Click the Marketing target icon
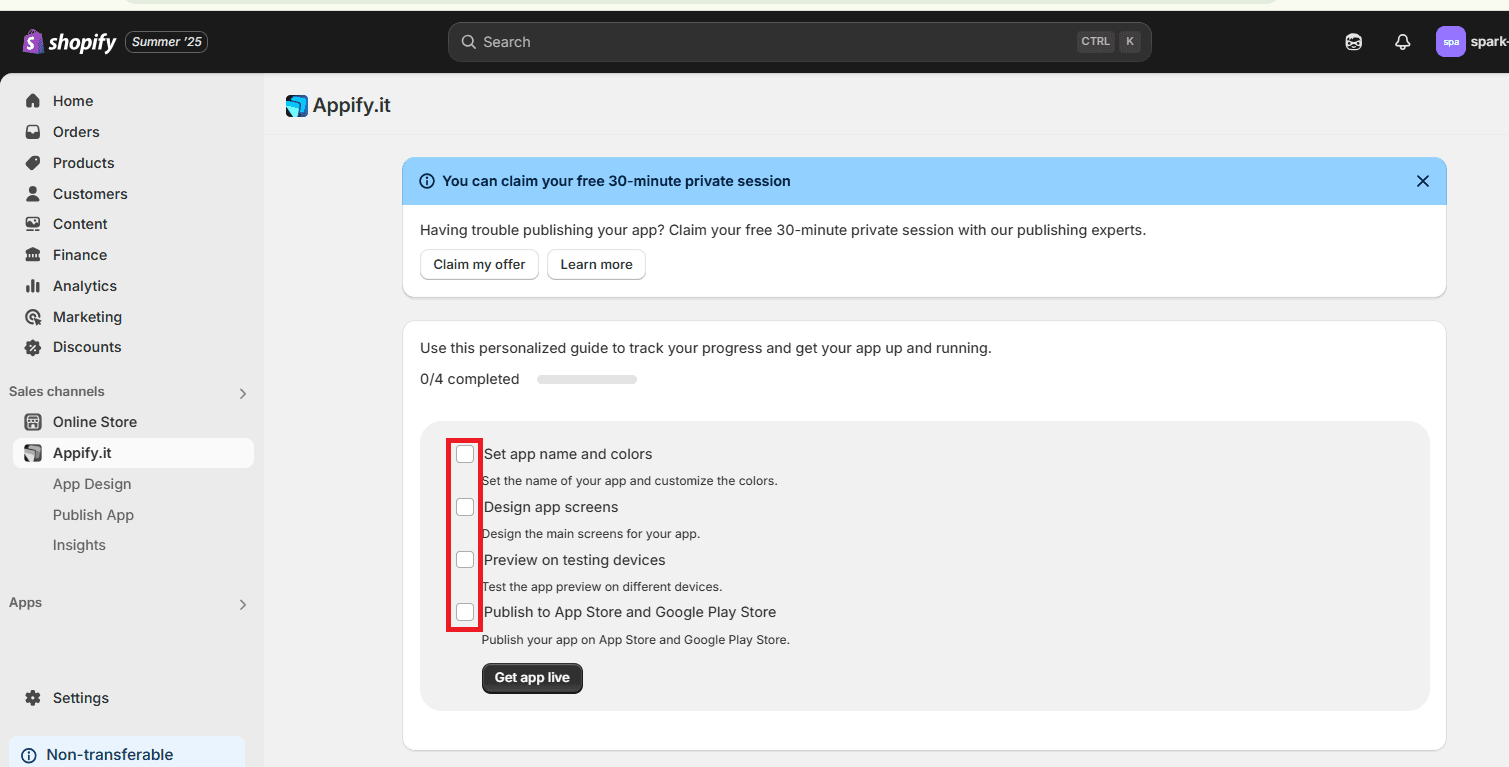This screenshot has height=767, width=1509. tap(33, 317)
